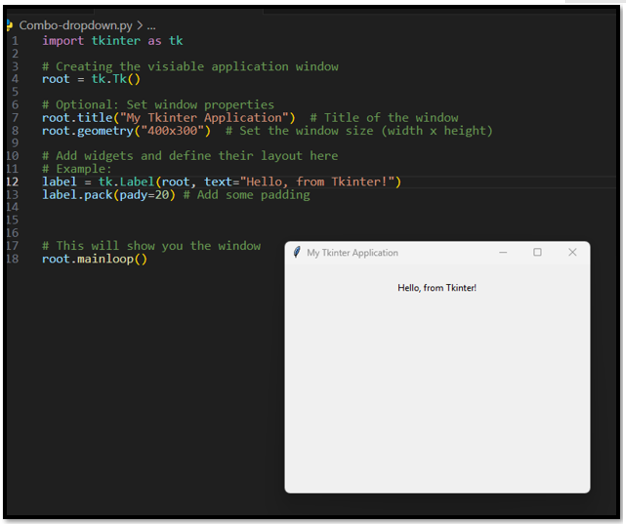Open the breadcrumb ellipsis symbol list
626x524 pixels.
(x=151, y=24)
